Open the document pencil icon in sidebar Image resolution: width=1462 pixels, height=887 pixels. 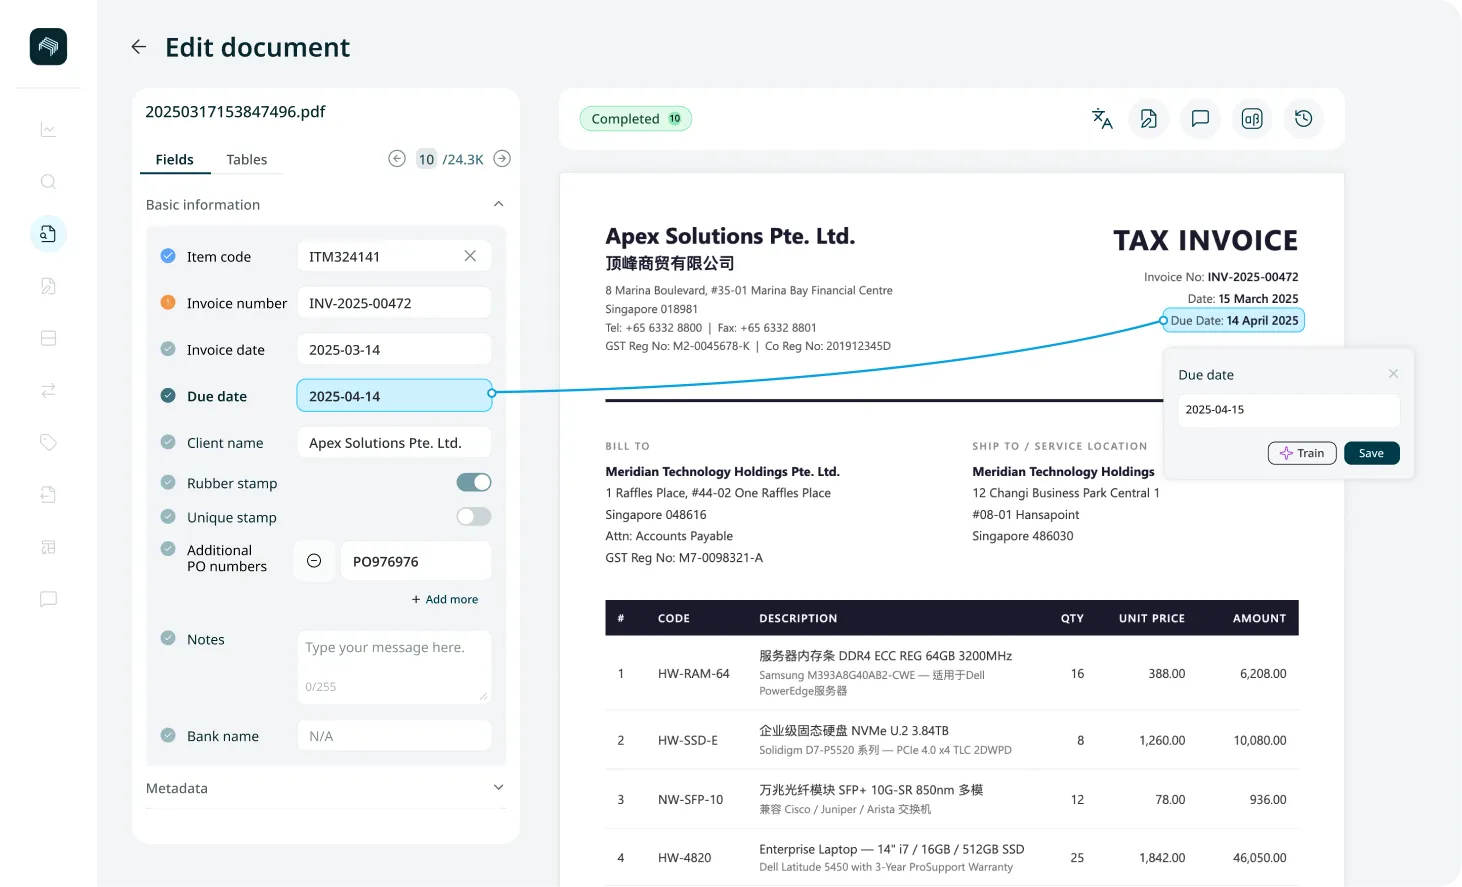(x=48, y=286)
